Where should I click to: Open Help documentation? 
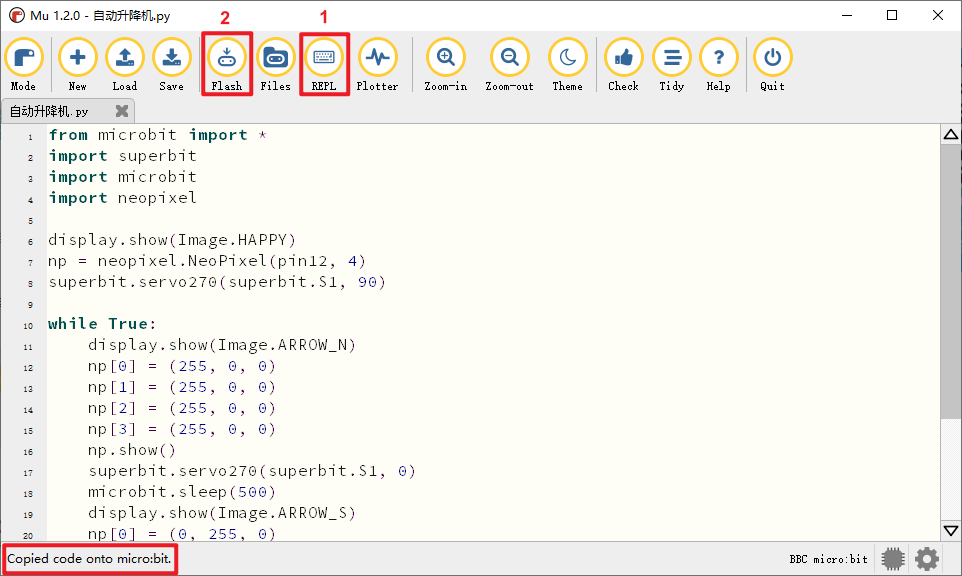(x=718, y=65)
